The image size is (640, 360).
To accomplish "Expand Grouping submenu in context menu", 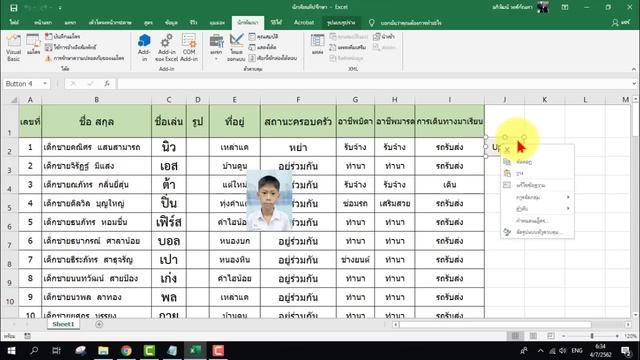I will coord(537,197).
